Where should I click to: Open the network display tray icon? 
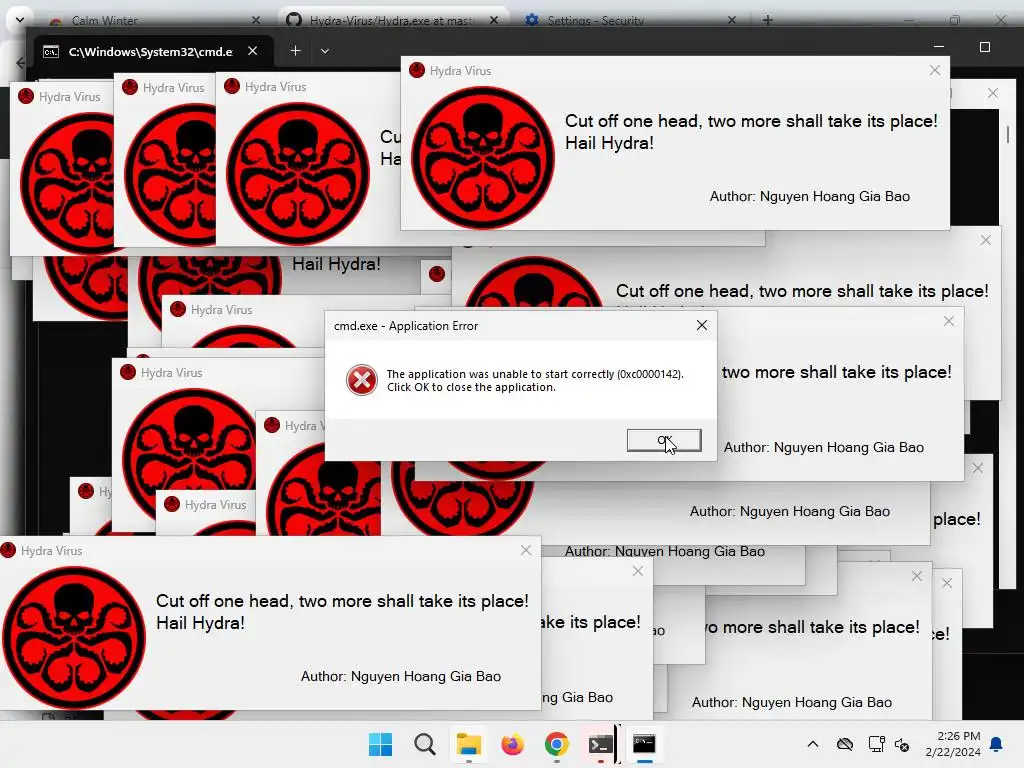(876, 744)
